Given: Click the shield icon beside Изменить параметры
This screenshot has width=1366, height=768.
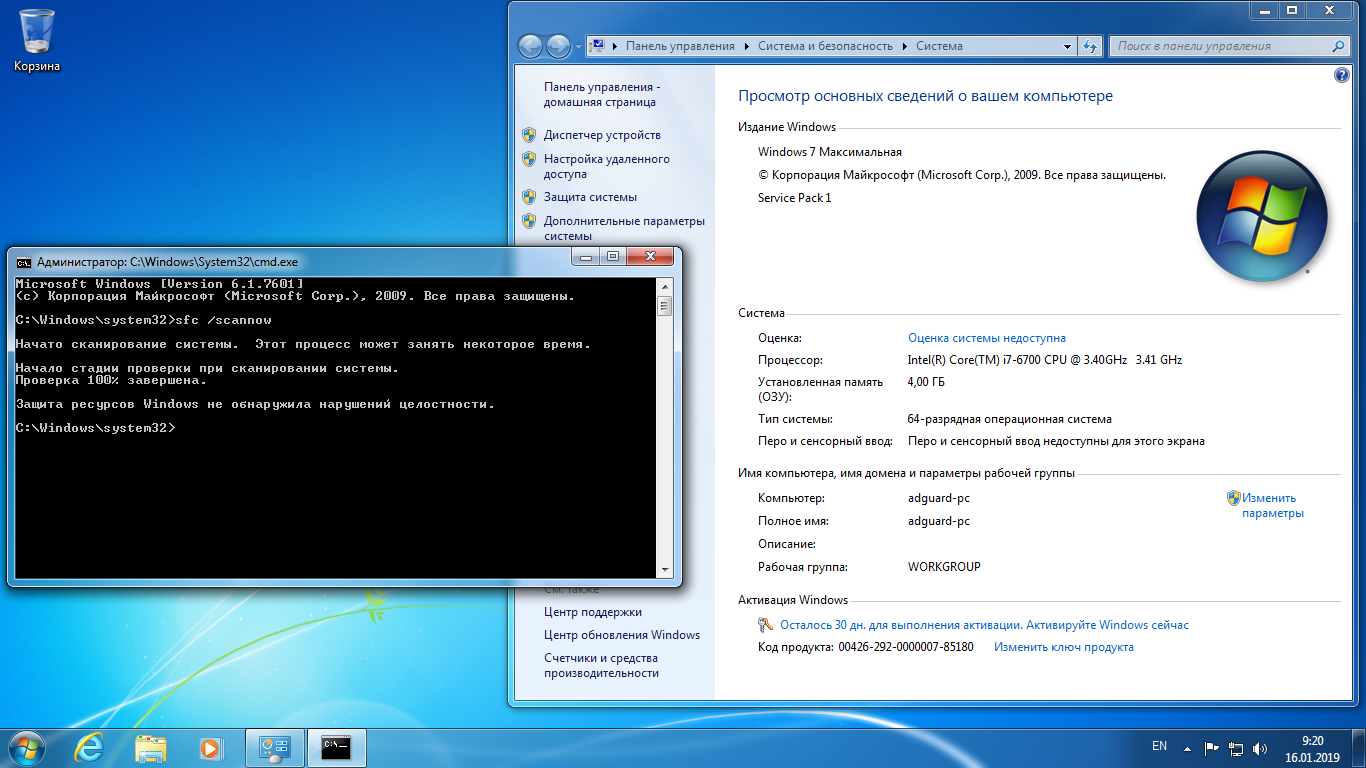Looking at the screenshot, I should pos(1234,498).
